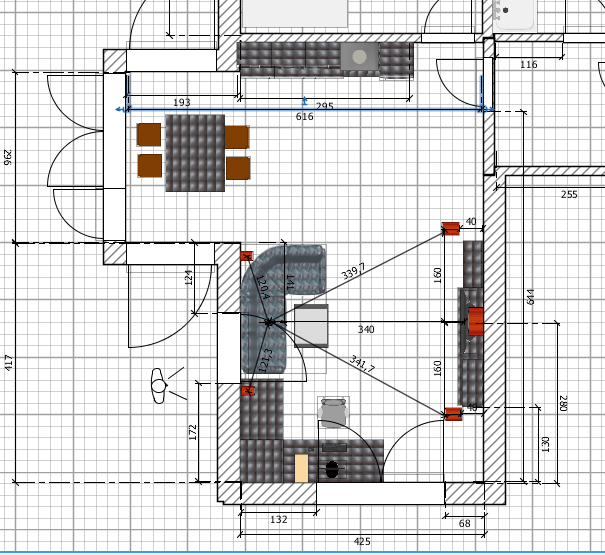Click the 339.7 diagonal dimension label

352,270
